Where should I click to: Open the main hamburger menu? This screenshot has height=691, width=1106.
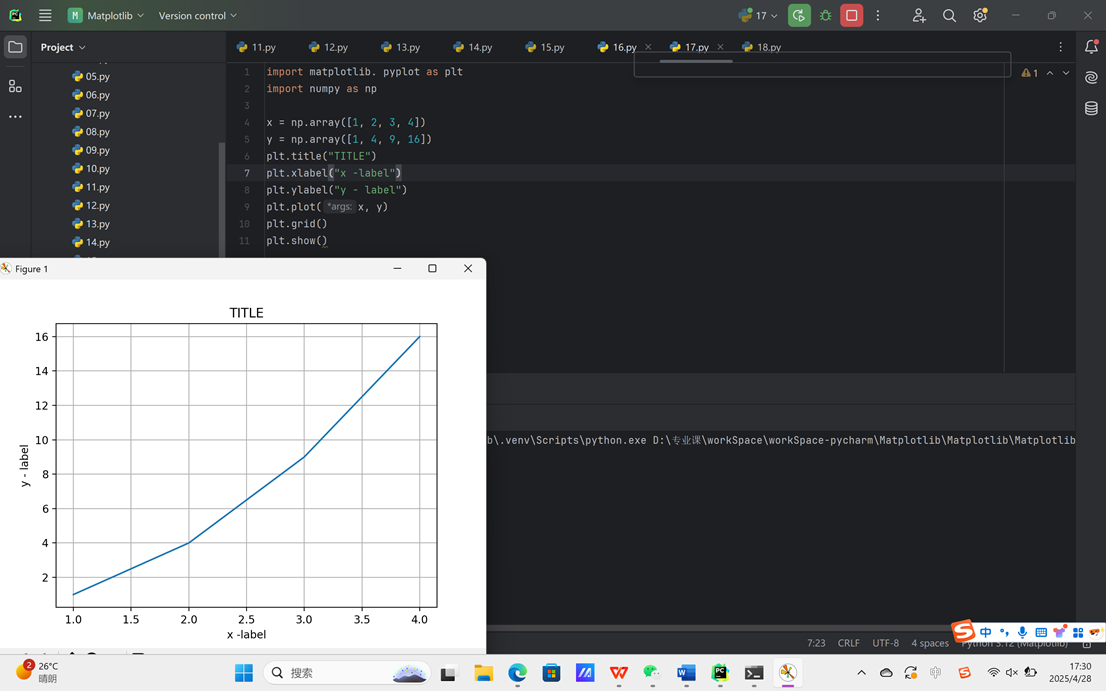tap(45, 16)
